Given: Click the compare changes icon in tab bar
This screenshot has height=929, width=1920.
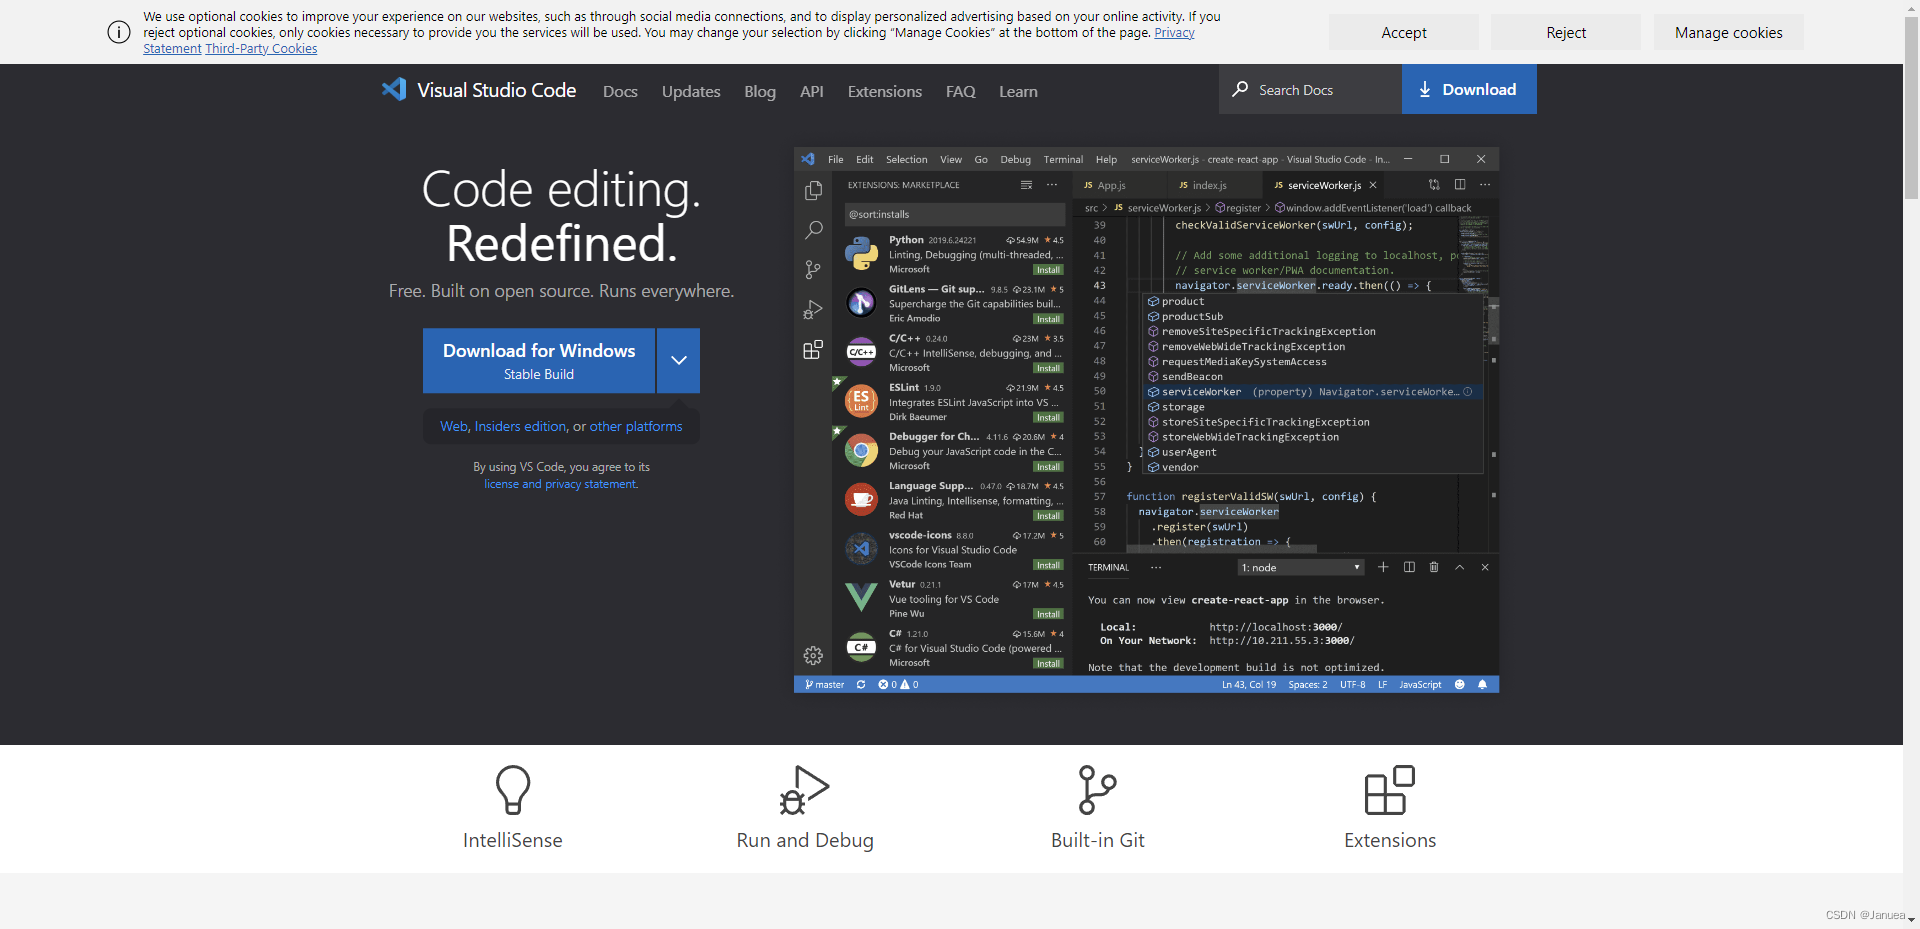Looking at the screenshot, I should [x=1434, y=185].
